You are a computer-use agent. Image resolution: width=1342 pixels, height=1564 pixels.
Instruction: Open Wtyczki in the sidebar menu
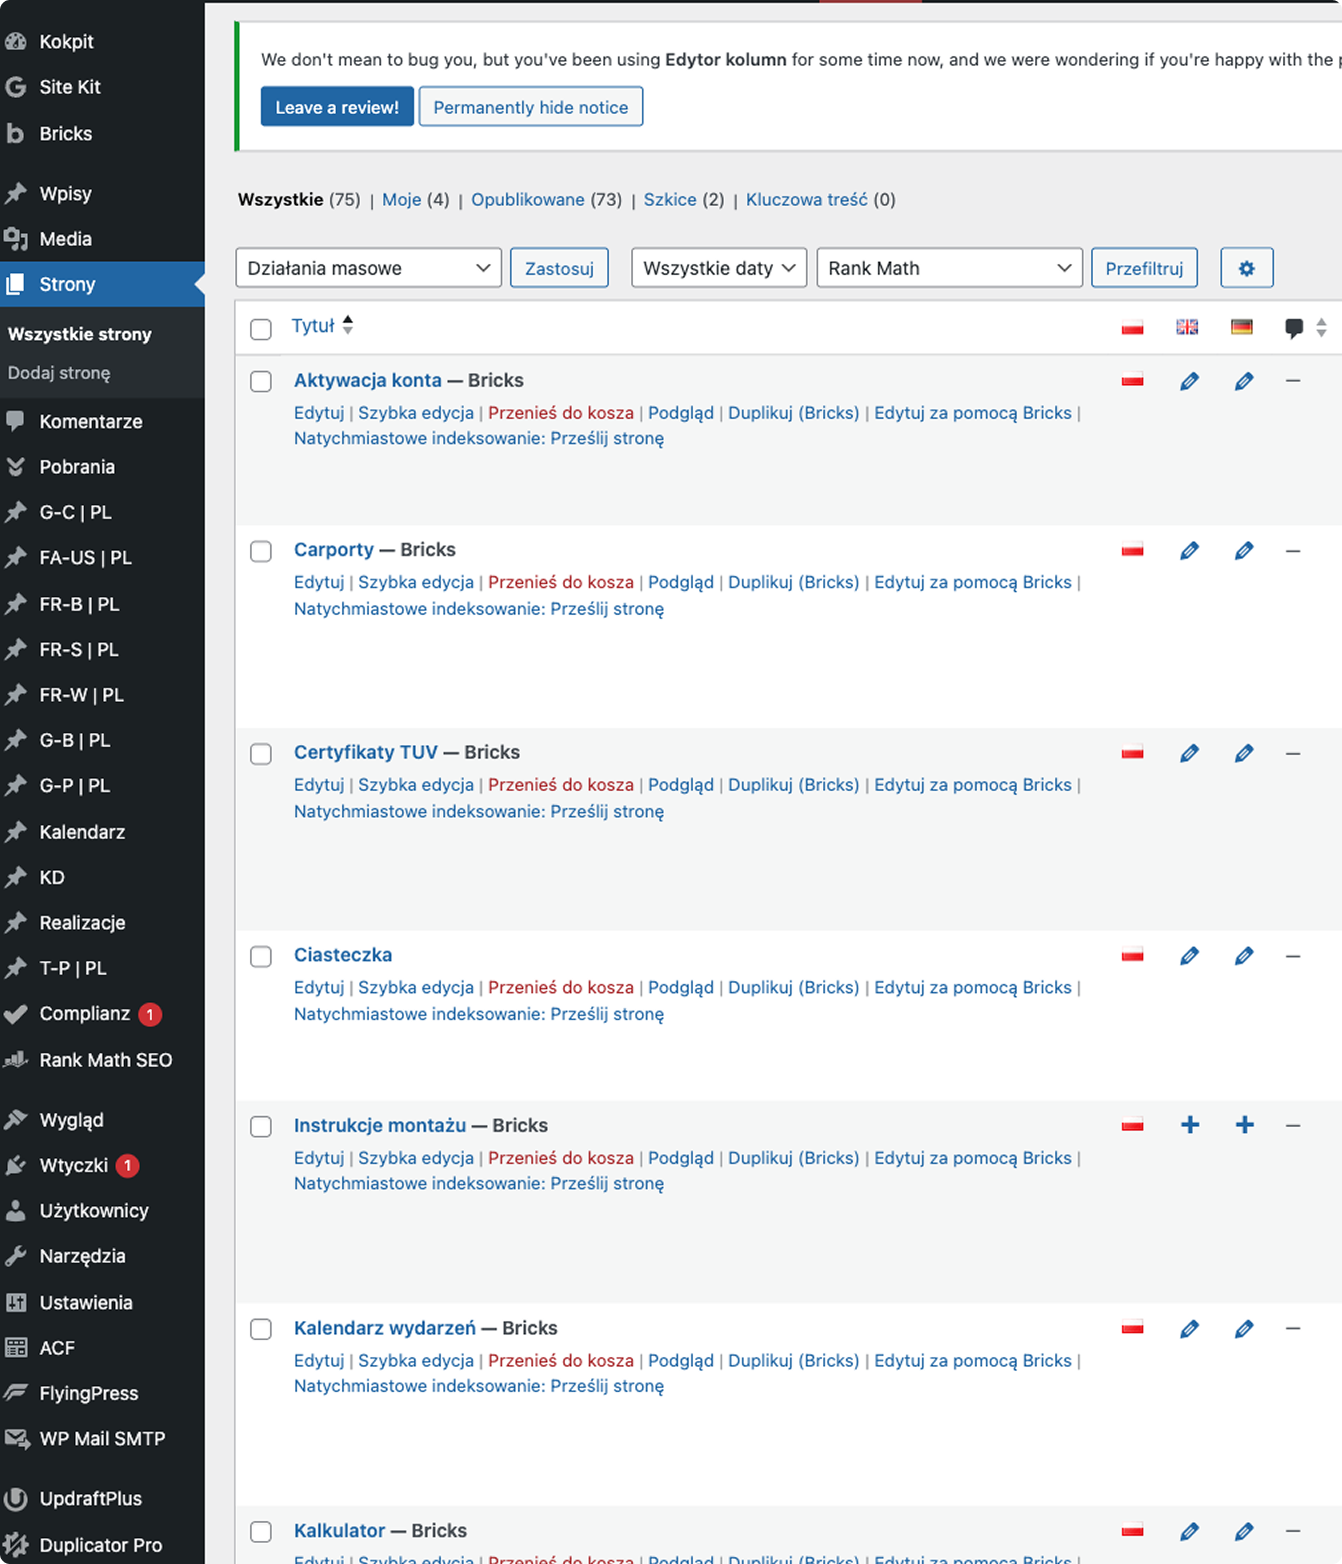click(73, 1165)
